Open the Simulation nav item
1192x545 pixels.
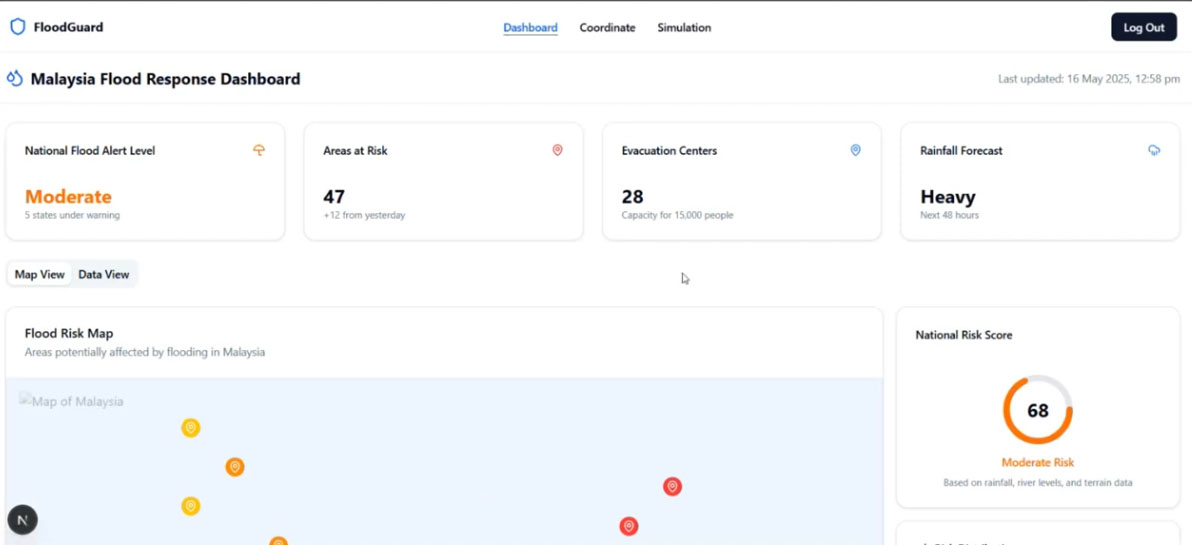tap(684, 27)
